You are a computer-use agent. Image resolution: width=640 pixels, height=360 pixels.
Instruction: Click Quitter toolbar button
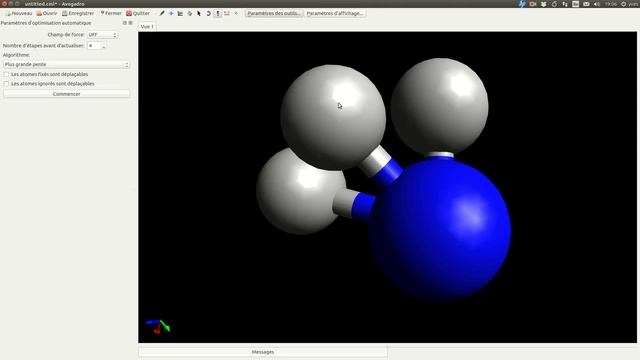coord(138,13)
